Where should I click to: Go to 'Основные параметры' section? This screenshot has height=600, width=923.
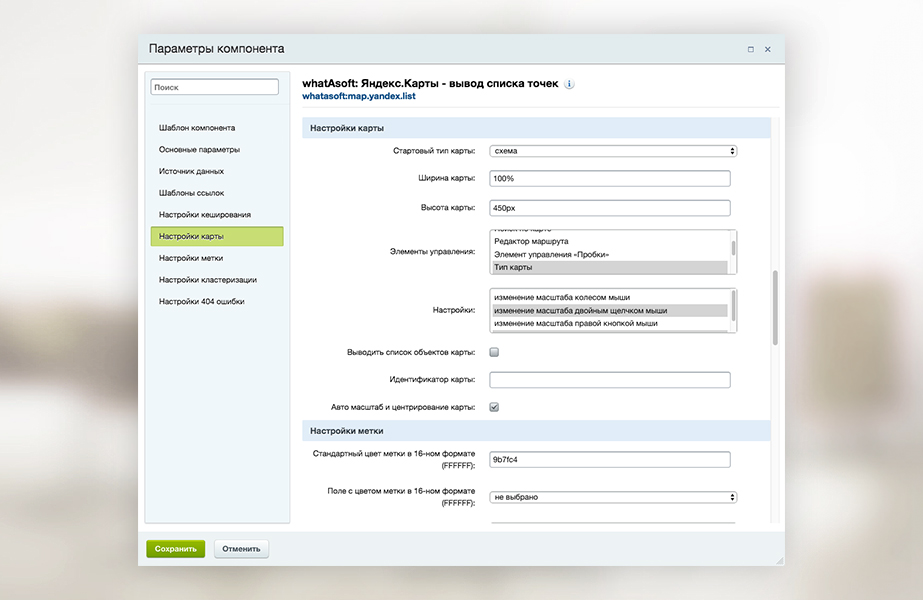click(199, 150)
